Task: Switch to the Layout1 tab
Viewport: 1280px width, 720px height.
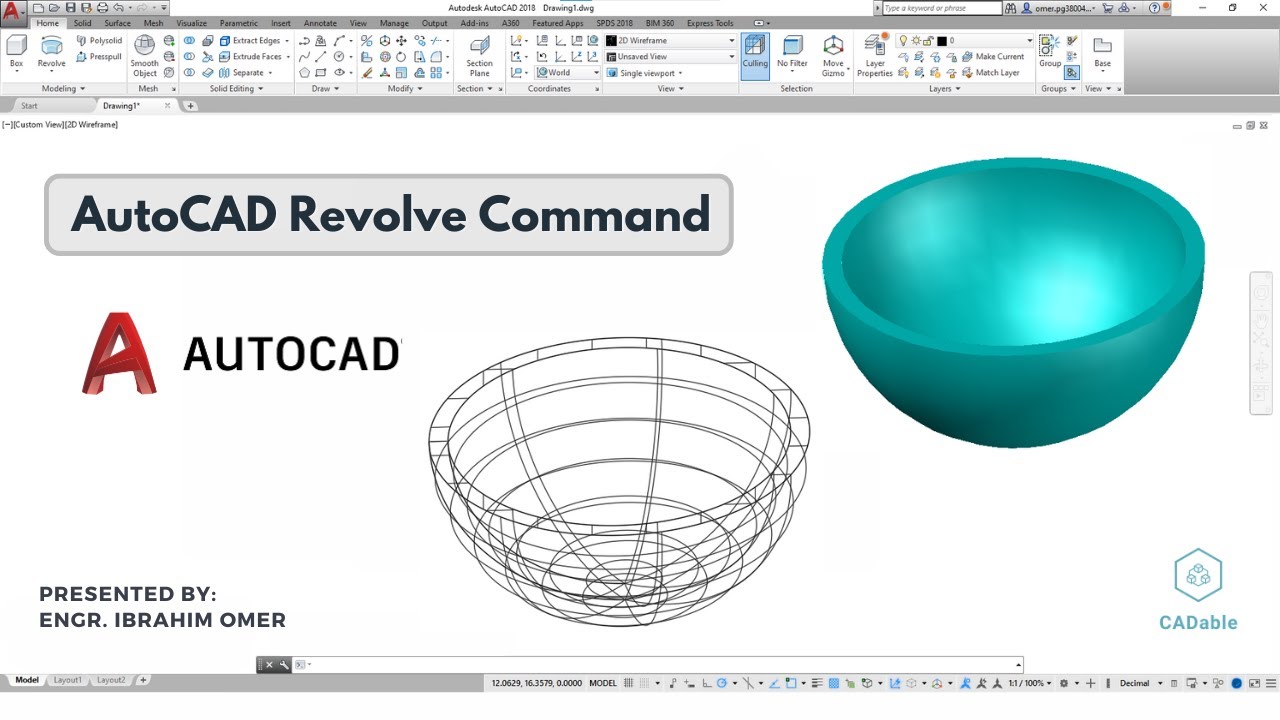Action: (67, 680)
